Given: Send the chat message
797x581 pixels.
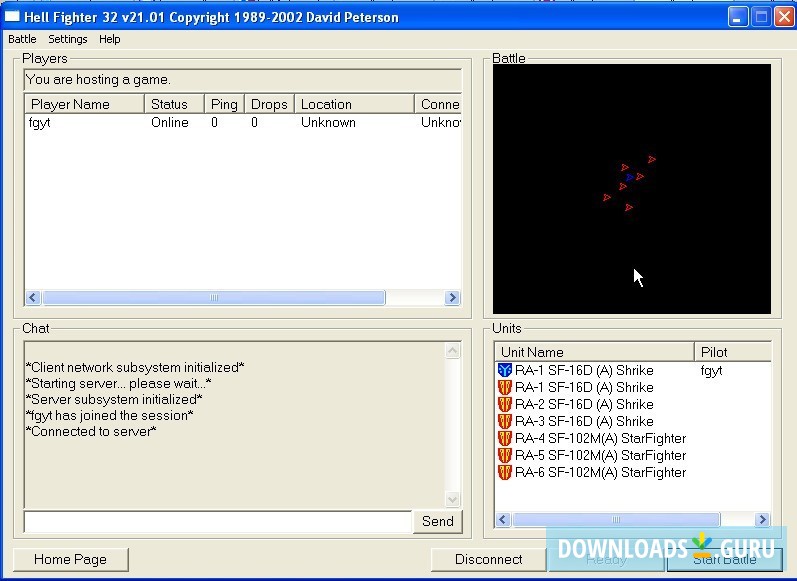Looking at the screenshot, I should coord(438,521).
